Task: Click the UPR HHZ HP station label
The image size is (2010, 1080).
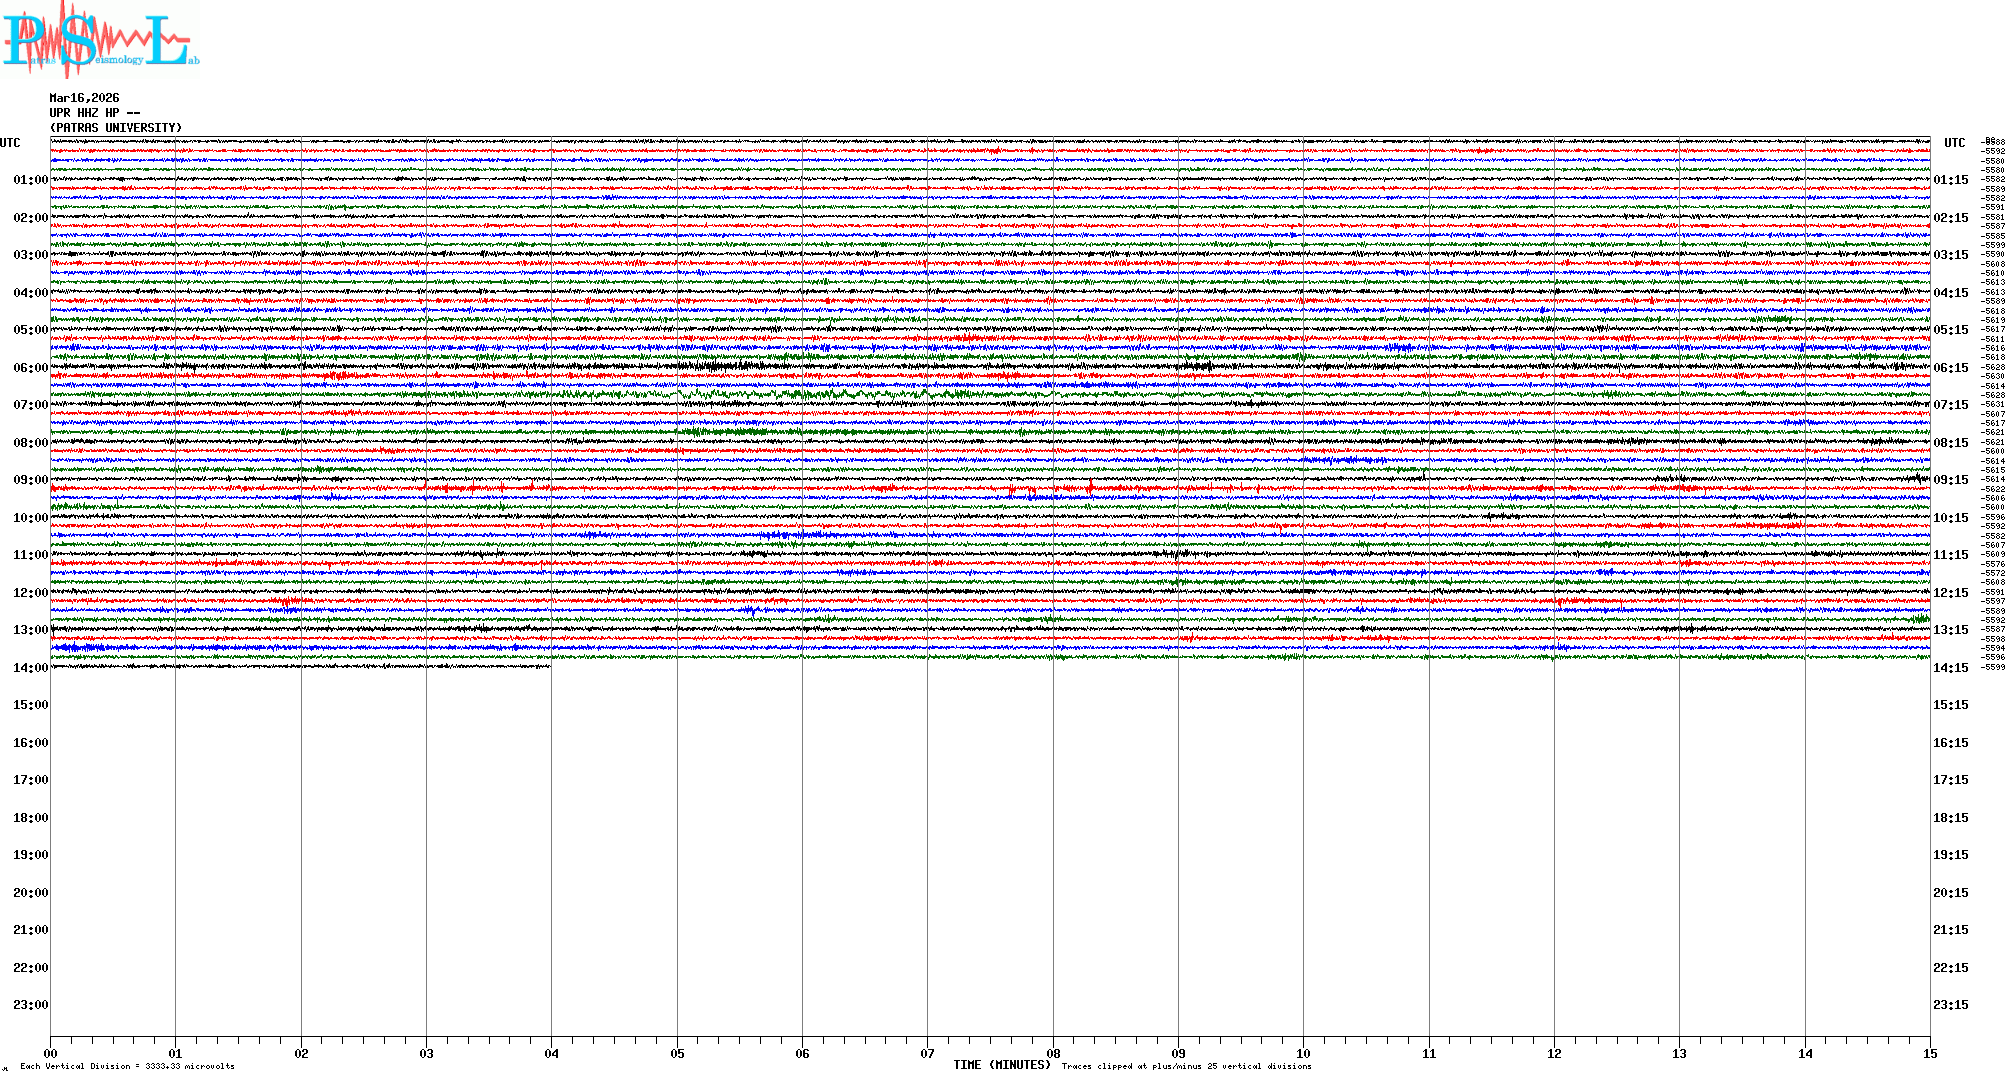Action: point(94,113)
